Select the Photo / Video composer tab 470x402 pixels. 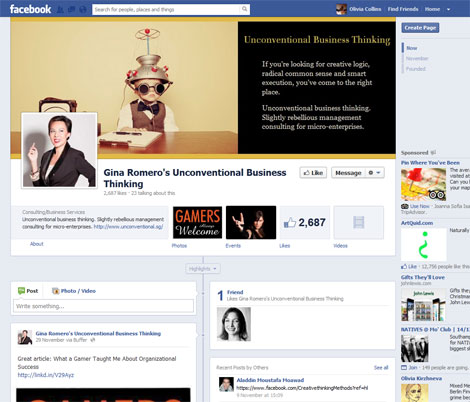click(x=74, y=291)
